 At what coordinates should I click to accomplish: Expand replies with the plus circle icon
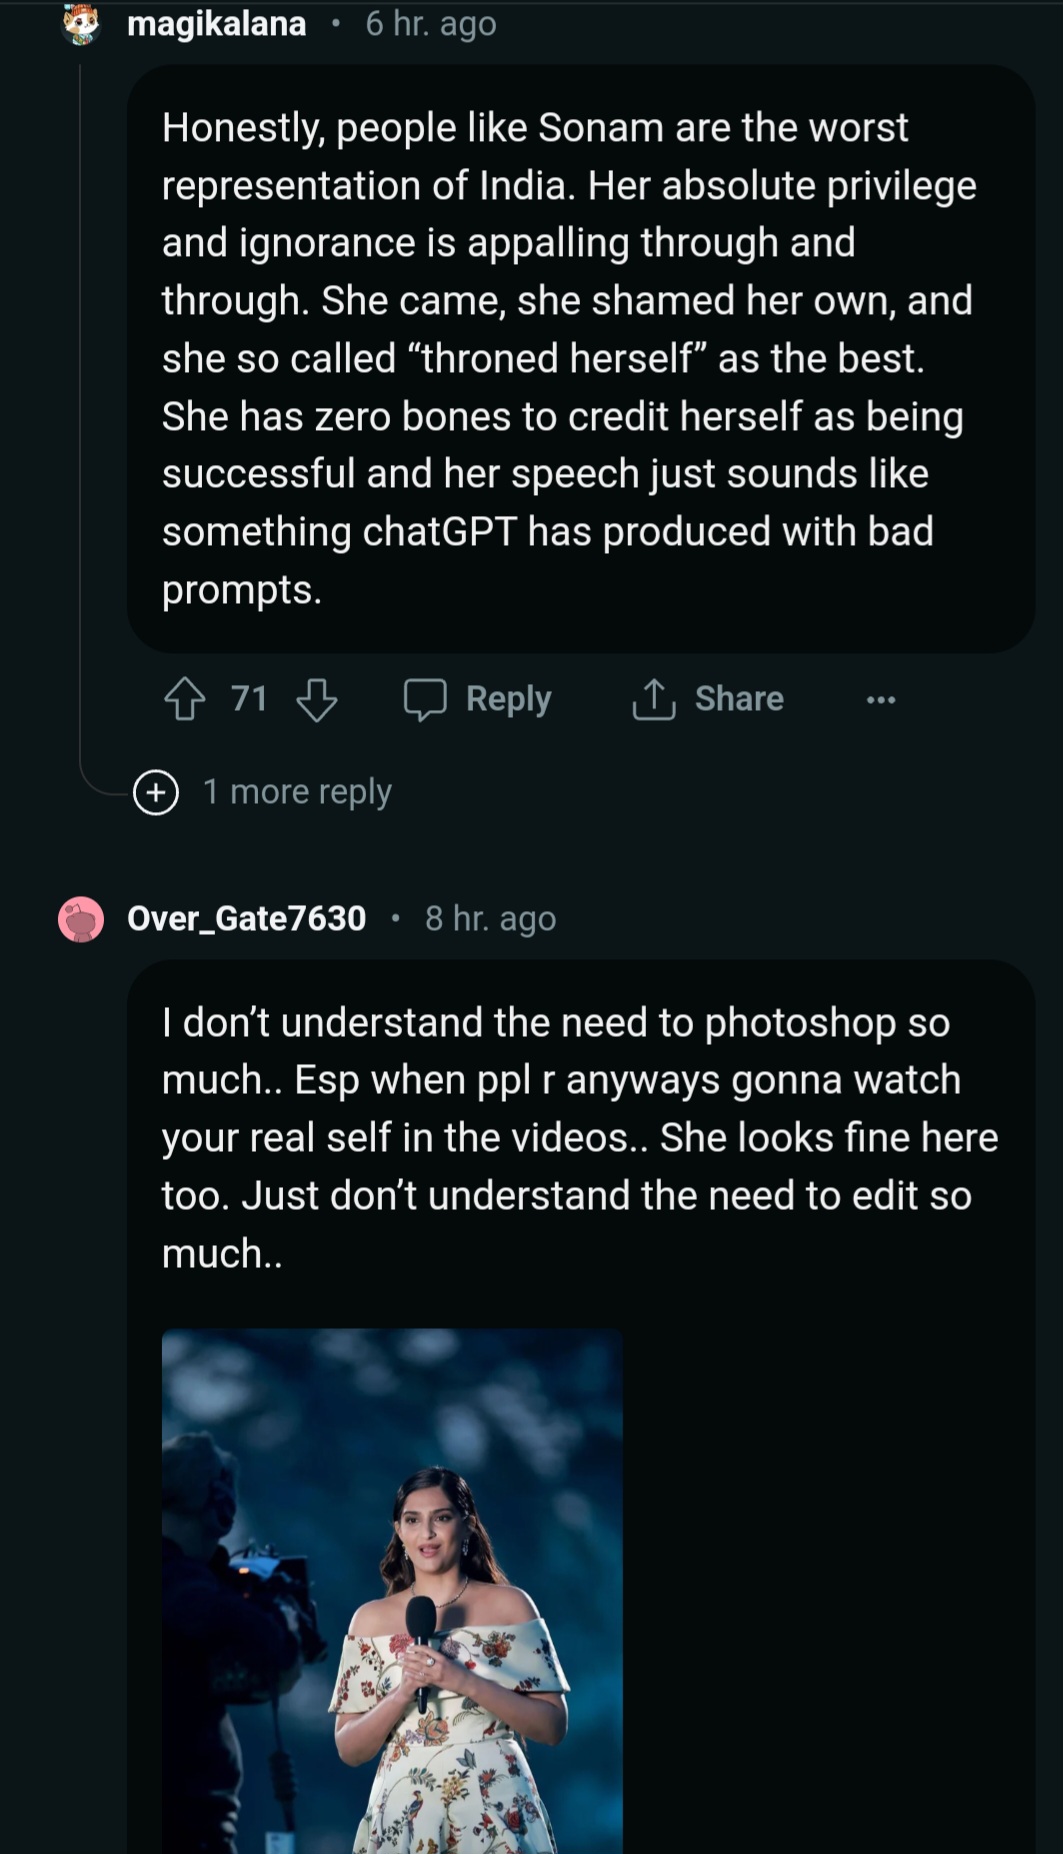point(156,792)
